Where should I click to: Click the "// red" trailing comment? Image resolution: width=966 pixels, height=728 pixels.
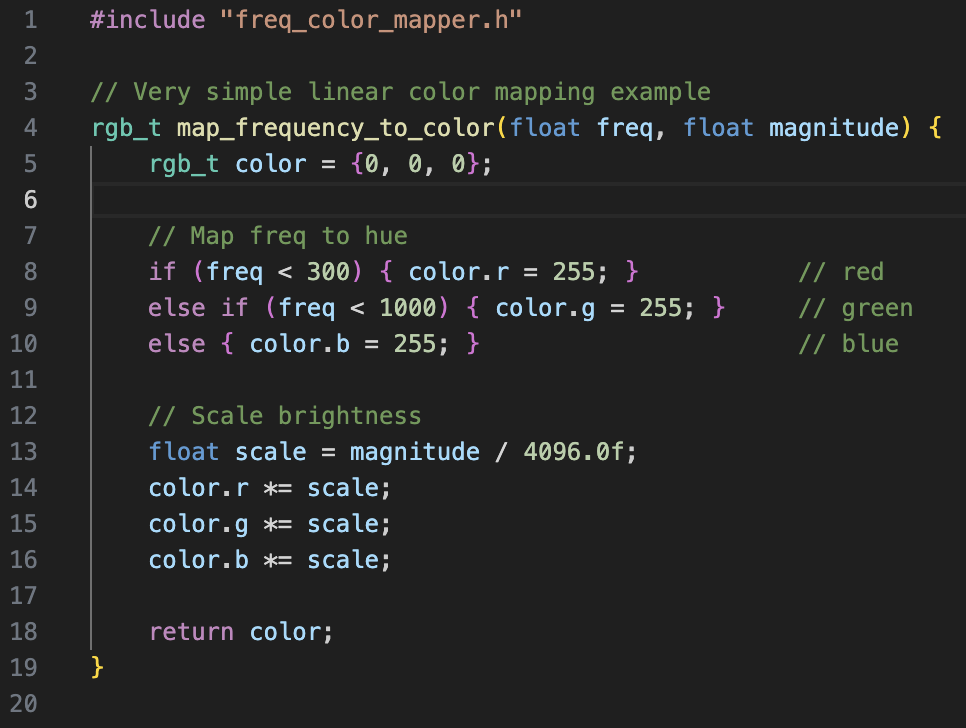841,272
